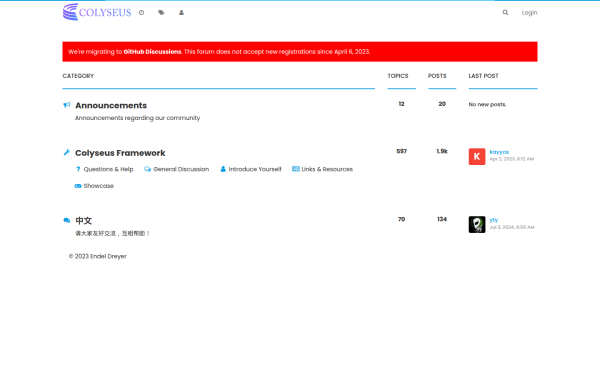Click the yty user avatar
Viewport: 600px width, 375px height.
tap(477, 225)
